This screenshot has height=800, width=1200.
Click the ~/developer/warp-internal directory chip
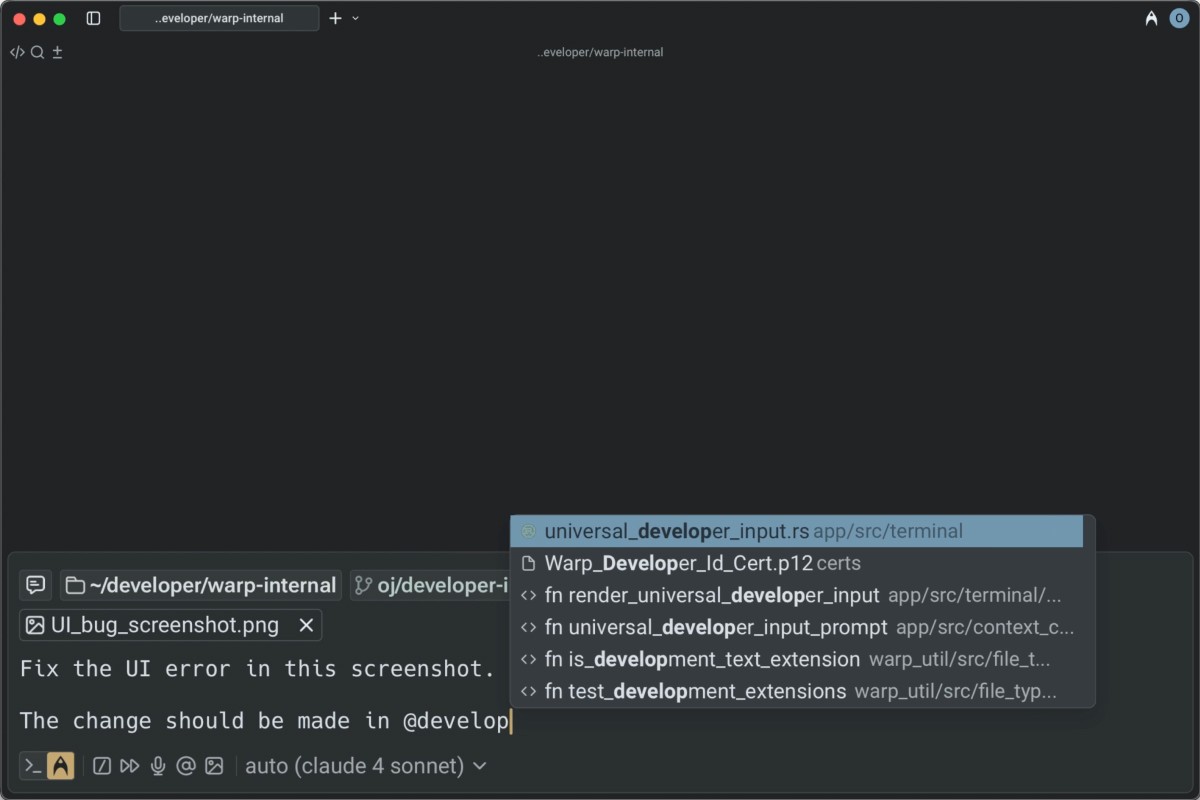pyautogui.click(x=201, y=585)
